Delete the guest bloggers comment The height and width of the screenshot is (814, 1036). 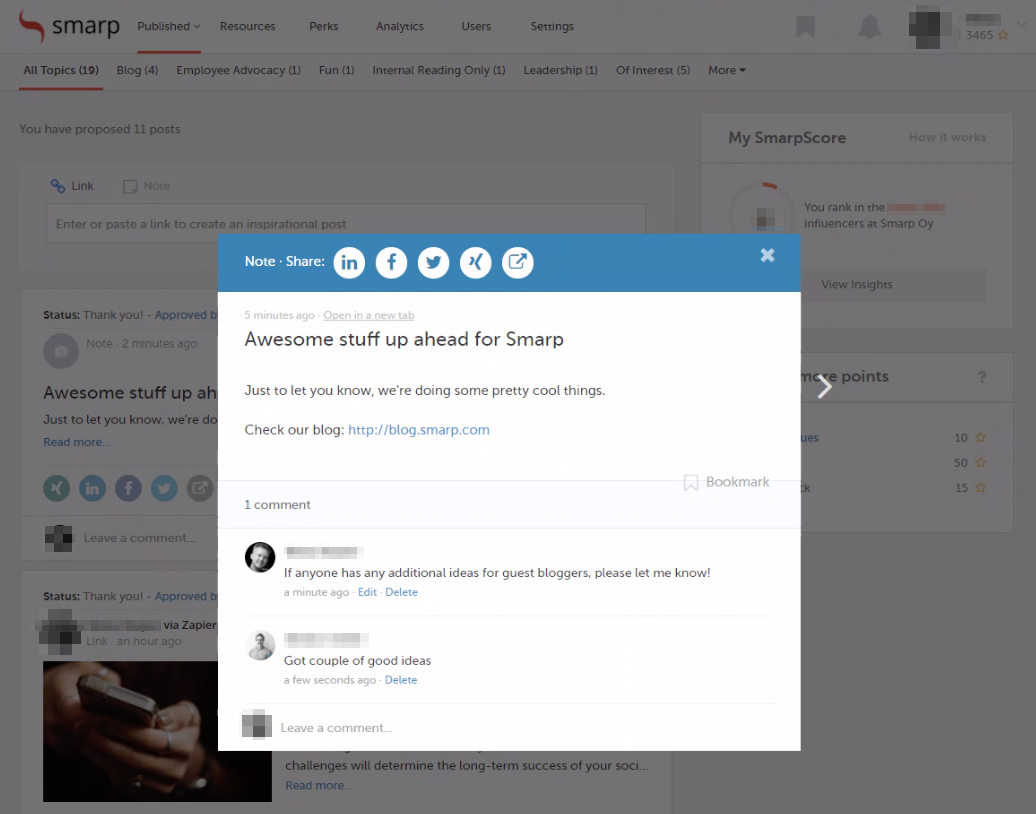(402, 592)
